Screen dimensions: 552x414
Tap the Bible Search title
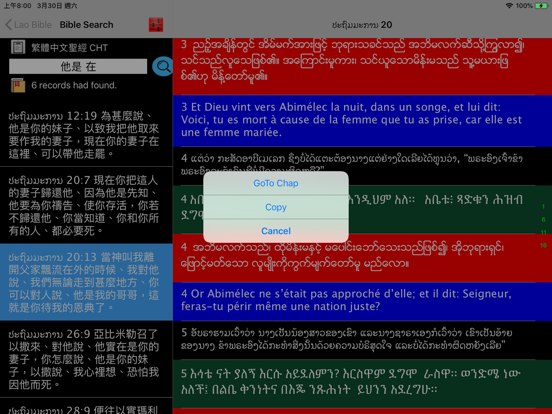pos(86,25)
